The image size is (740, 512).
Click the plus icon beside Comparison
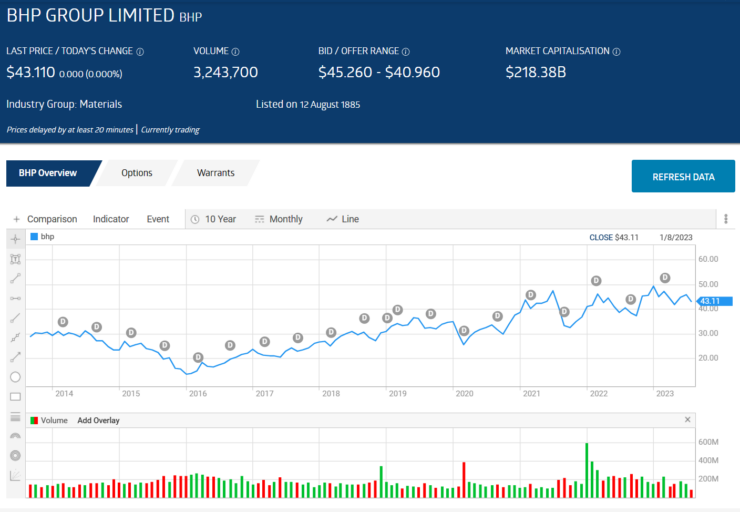[x=17, y=219]
